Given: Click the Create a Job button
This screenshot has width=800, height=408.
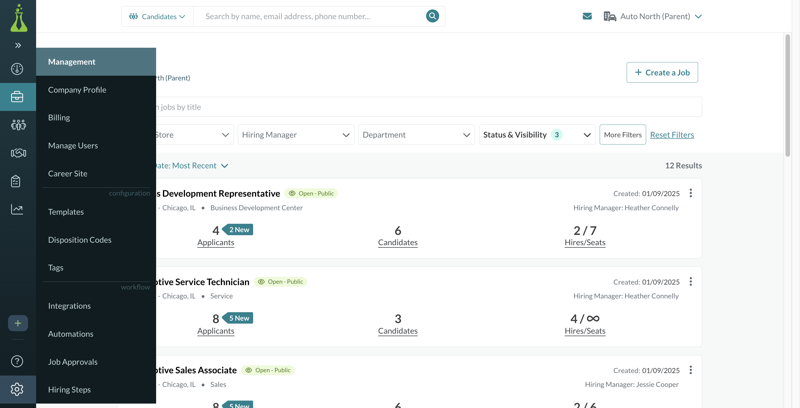Looking at the screenshot, I should pos(662,72).
